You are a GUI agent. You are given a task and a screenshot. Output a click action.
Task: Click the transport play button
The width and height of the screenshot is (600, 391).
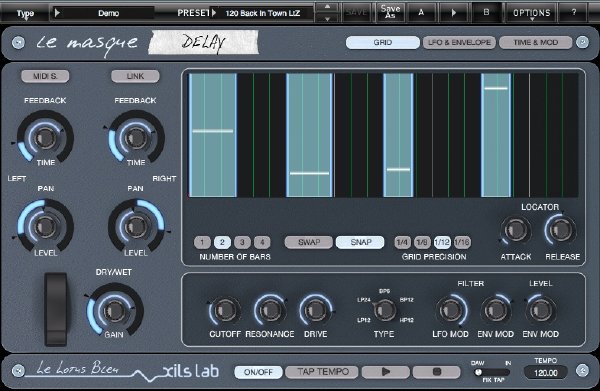(385, 371)
